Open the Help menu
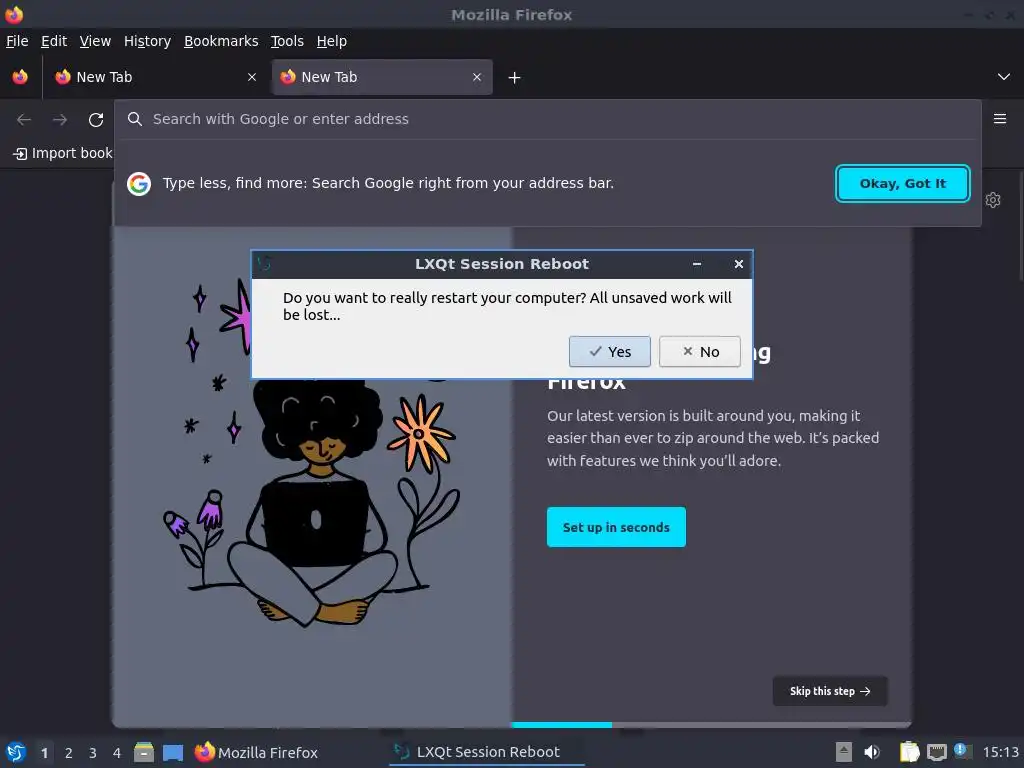This screenshot has height=768, width=1024. pos(332,41)
